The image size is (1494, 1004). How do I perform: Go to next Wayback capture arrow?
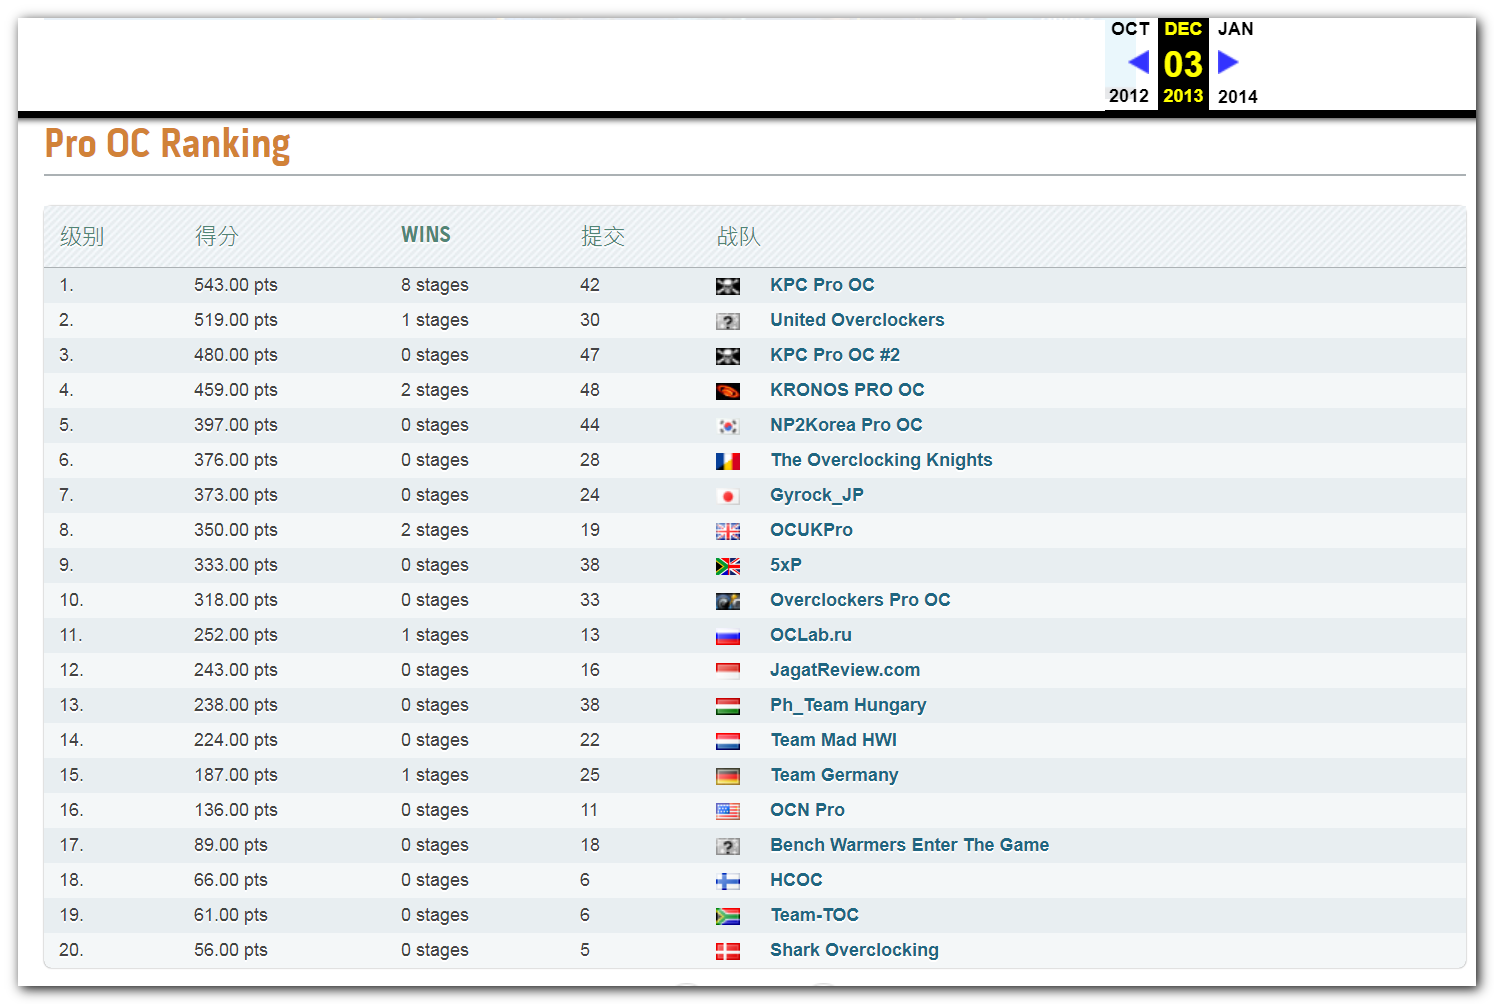1228,62
